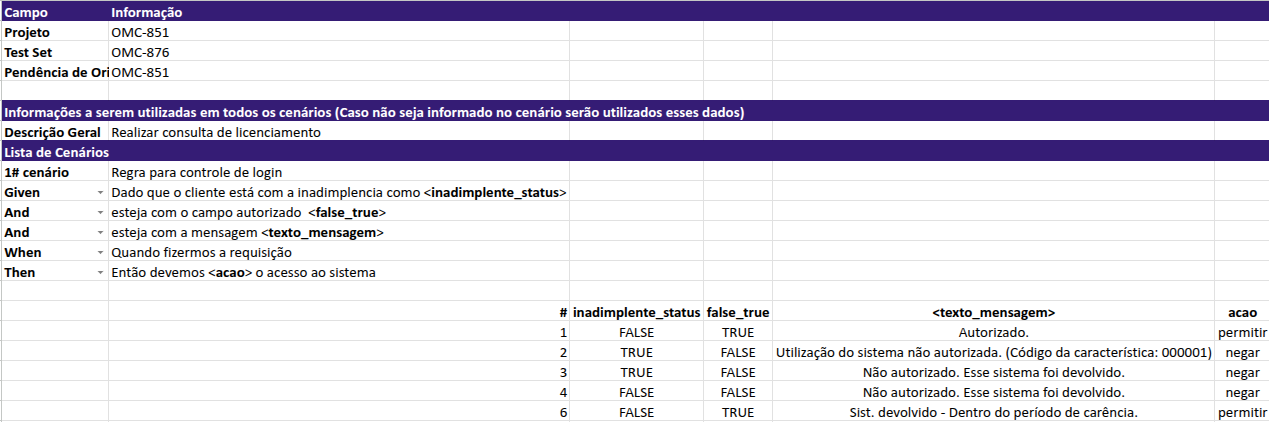Viewport: 1269px width, 422px height.
Task: Open the Given row dropdown arrow
Action: [100, 192]
